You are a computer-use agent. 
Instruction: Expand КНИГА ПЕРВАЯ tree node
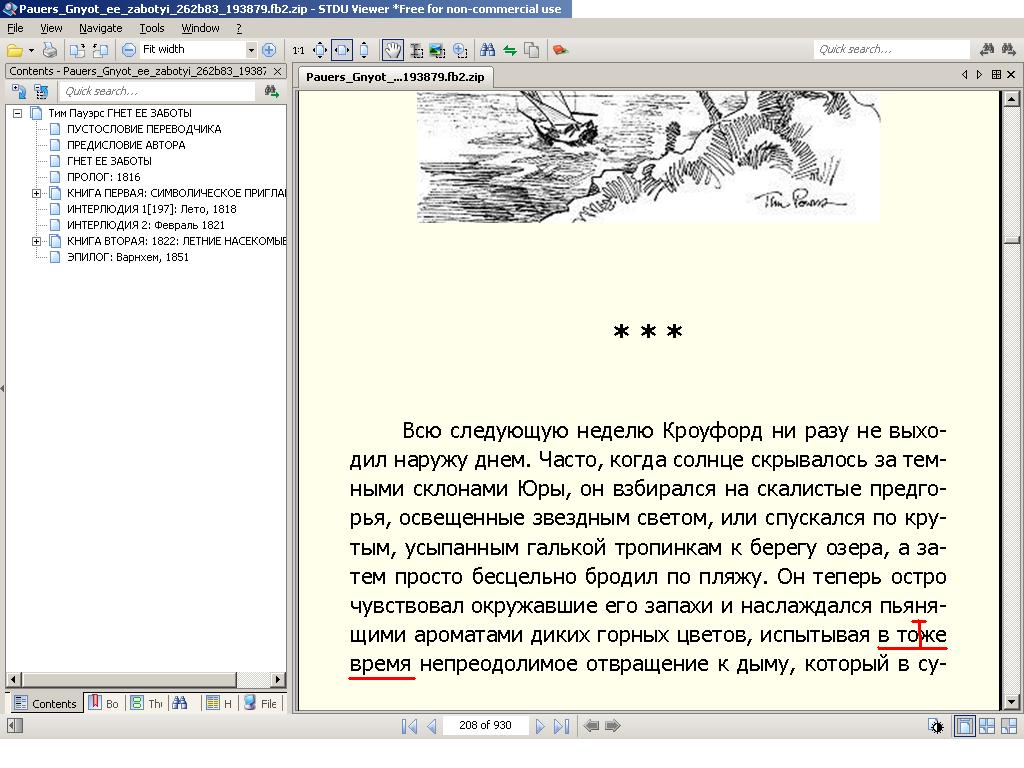[37, 193]
